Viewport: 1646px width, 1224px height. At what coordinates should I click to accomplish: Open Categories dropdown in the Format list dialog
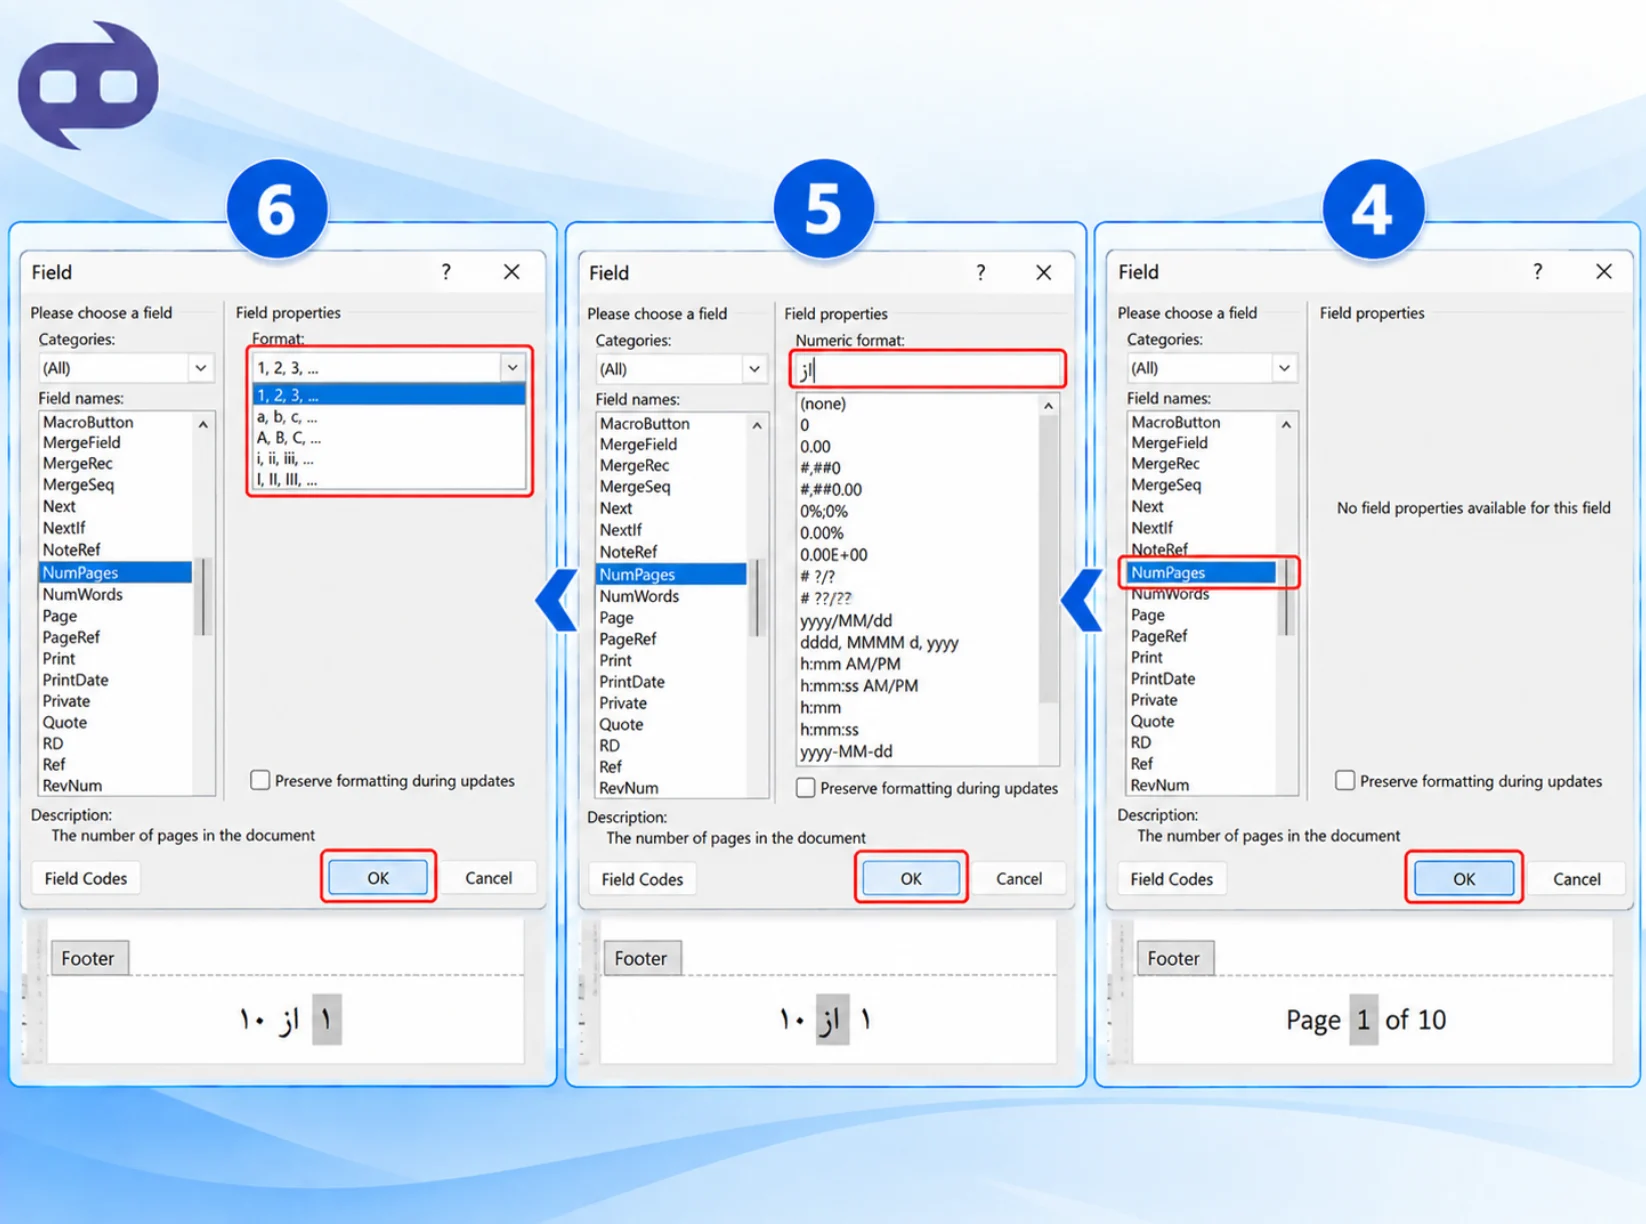(201, 368)
